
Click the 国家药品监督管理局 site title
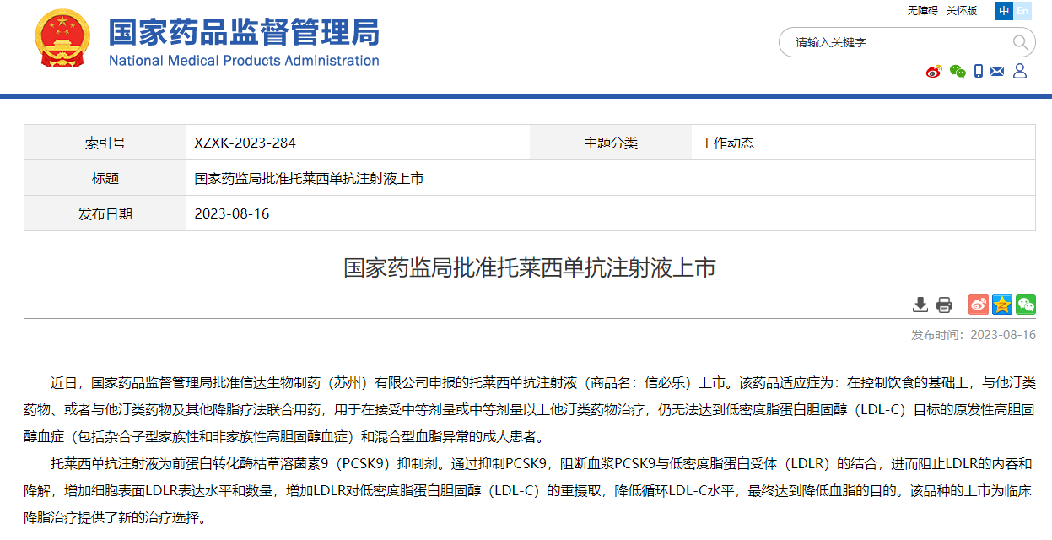click(x=243, y=33)
